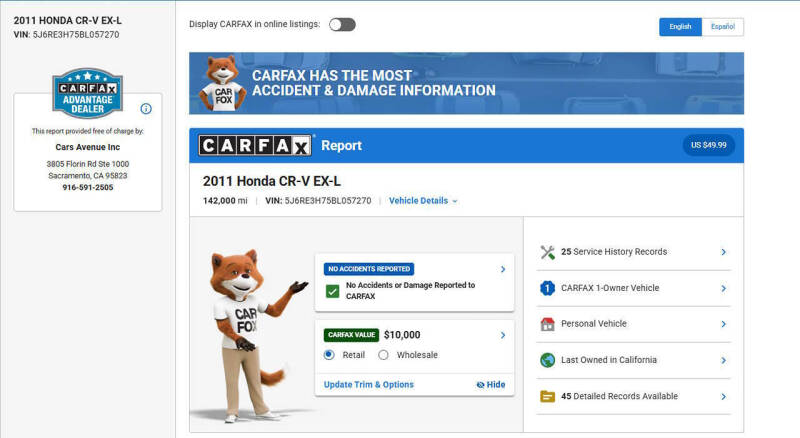Screen dimensions: 800x438
Task: Toggle Display CARFAX in online listings switch
Action: (342, 25)
